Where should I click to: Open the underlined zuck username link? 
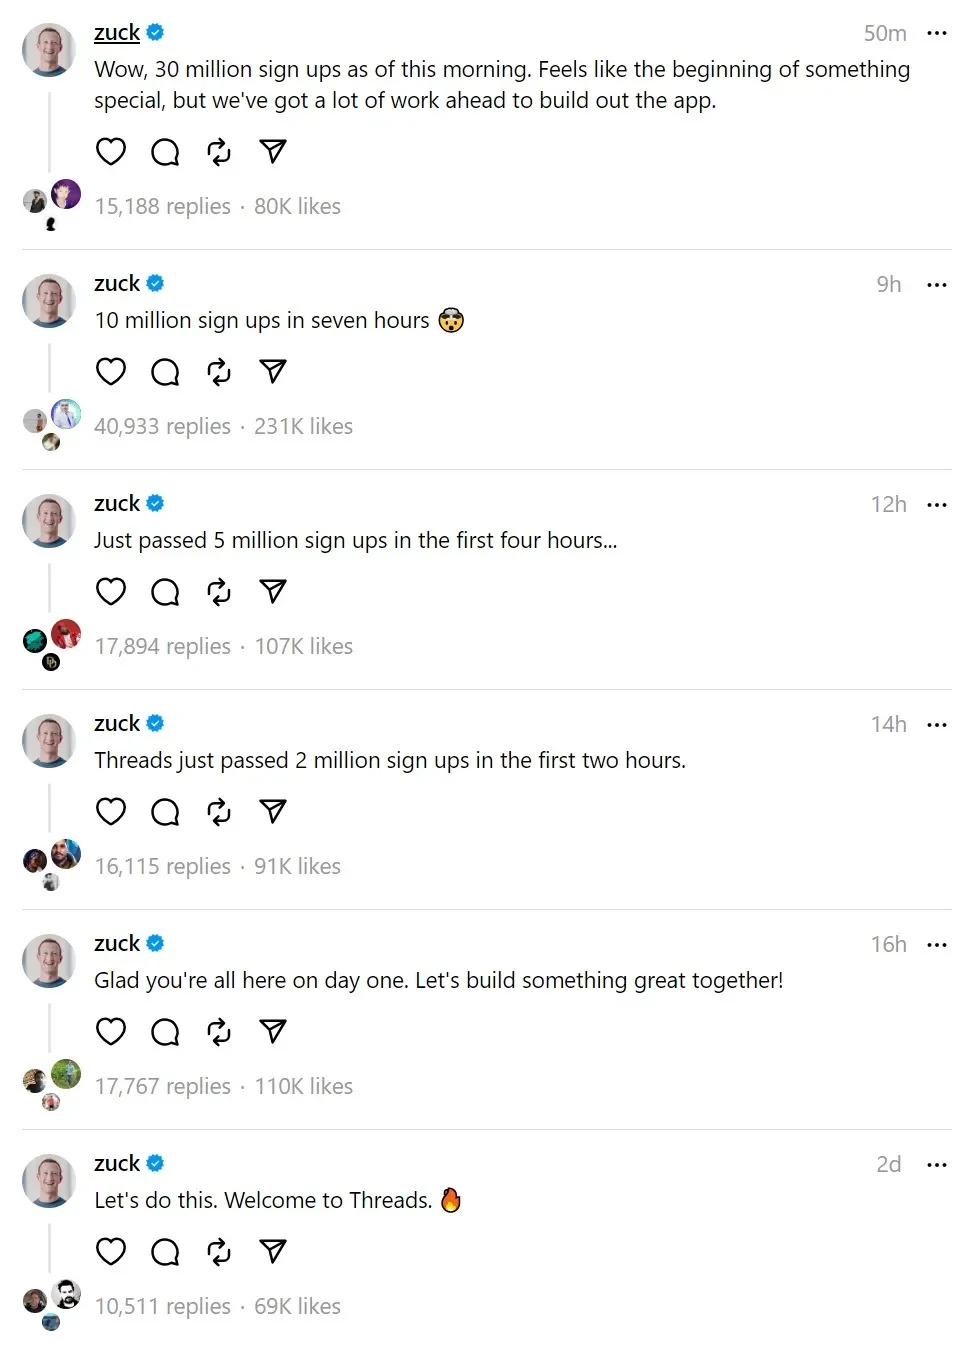pyautogui.click(x=117, y=33)
